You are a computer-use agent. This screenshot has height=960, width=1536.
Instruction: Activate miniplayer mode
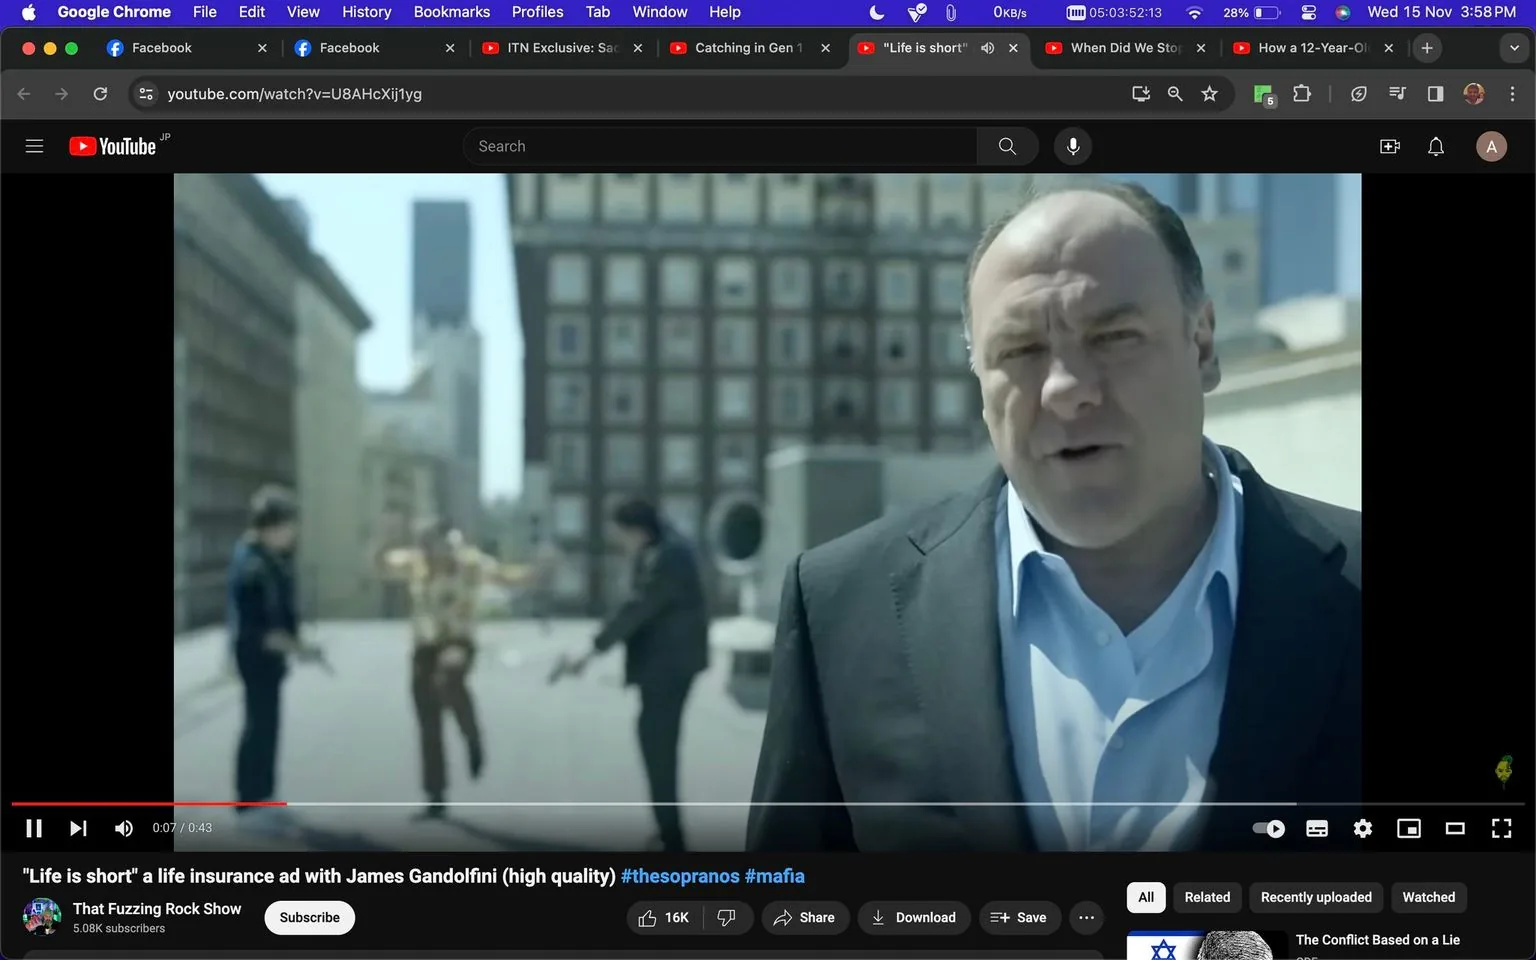click(1409, 828)
